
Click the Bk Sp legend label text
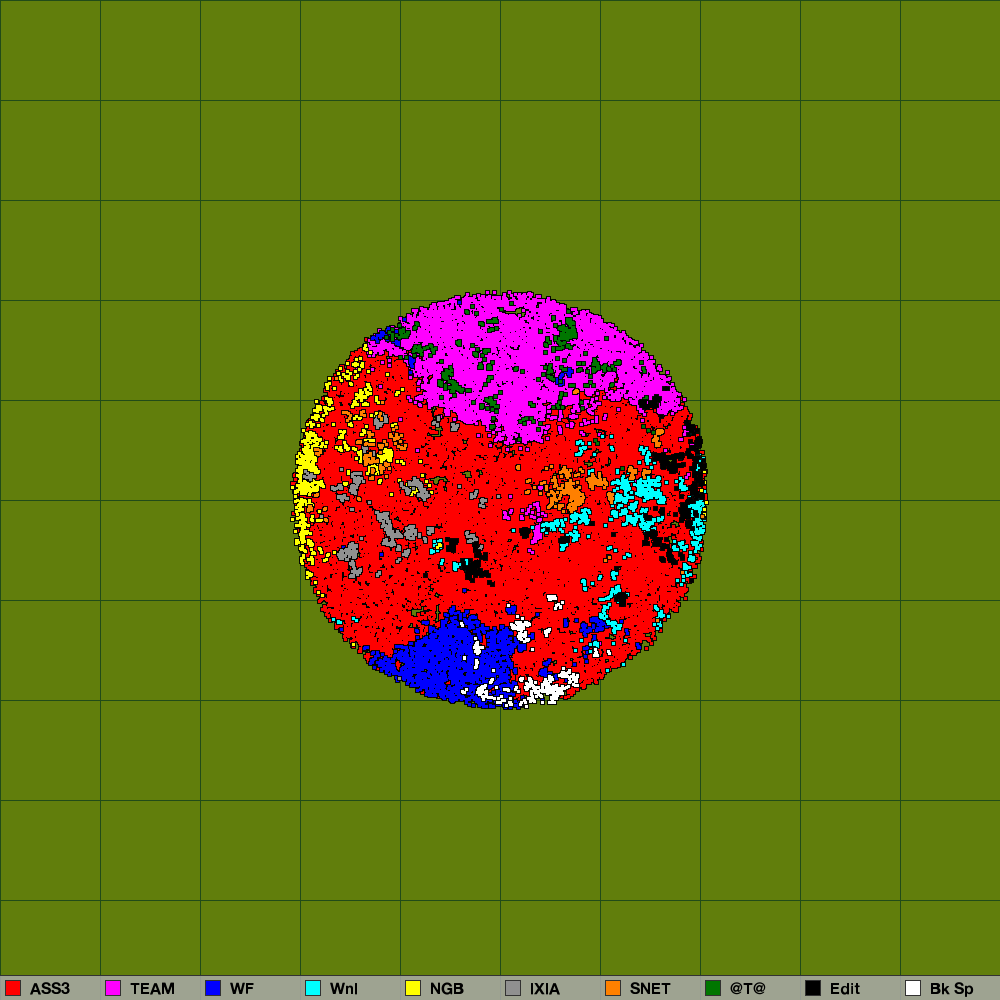(x=951, y=989)
